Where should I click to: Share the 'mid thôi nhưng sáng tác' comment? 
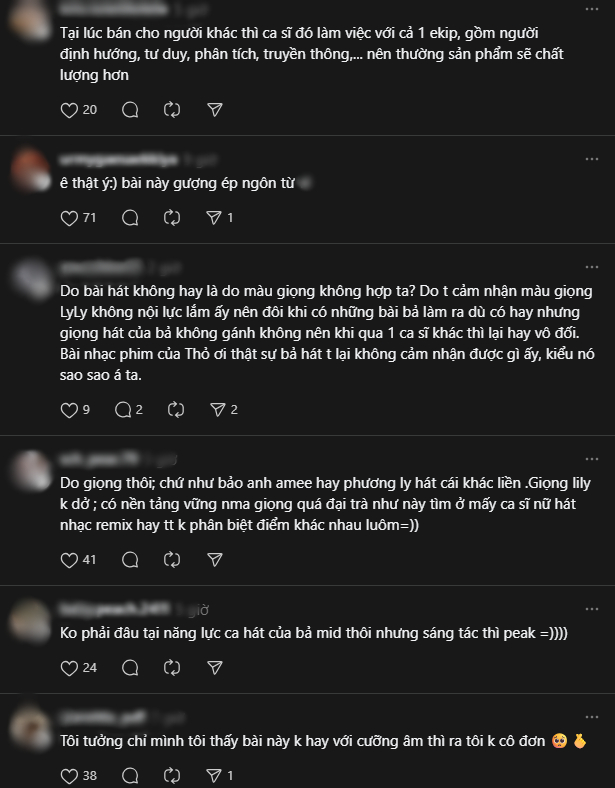[213, 667]
